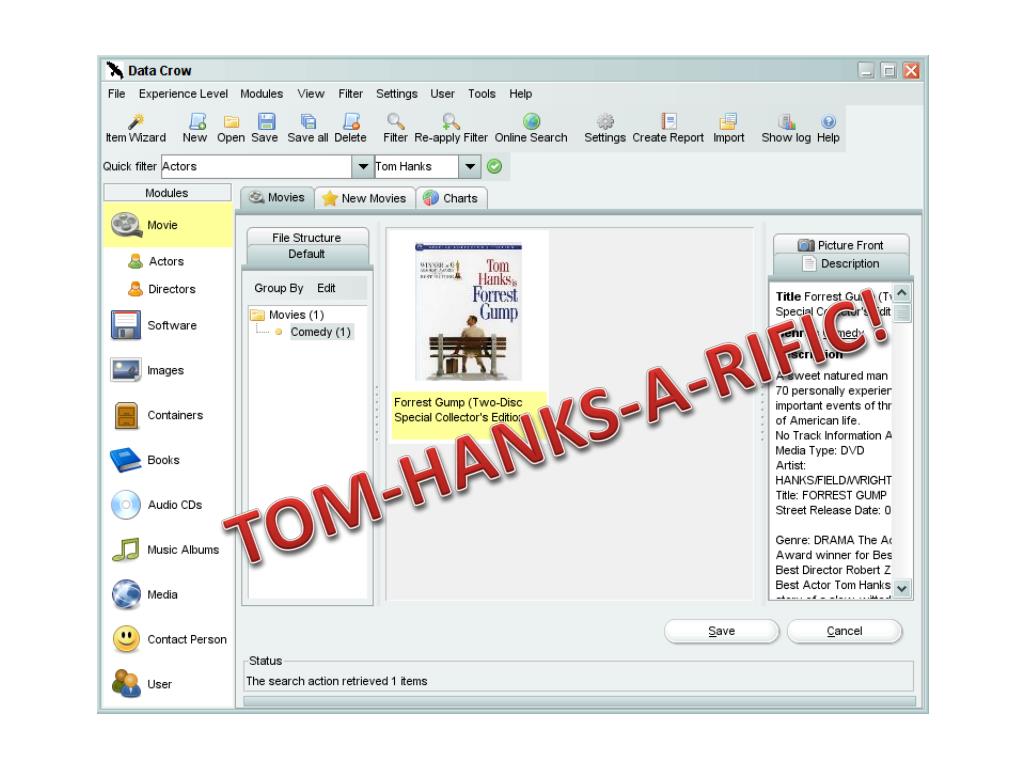Create a New item from toolbar
The width and height of the screenshot is (1024, 768).
pos(195,128)
